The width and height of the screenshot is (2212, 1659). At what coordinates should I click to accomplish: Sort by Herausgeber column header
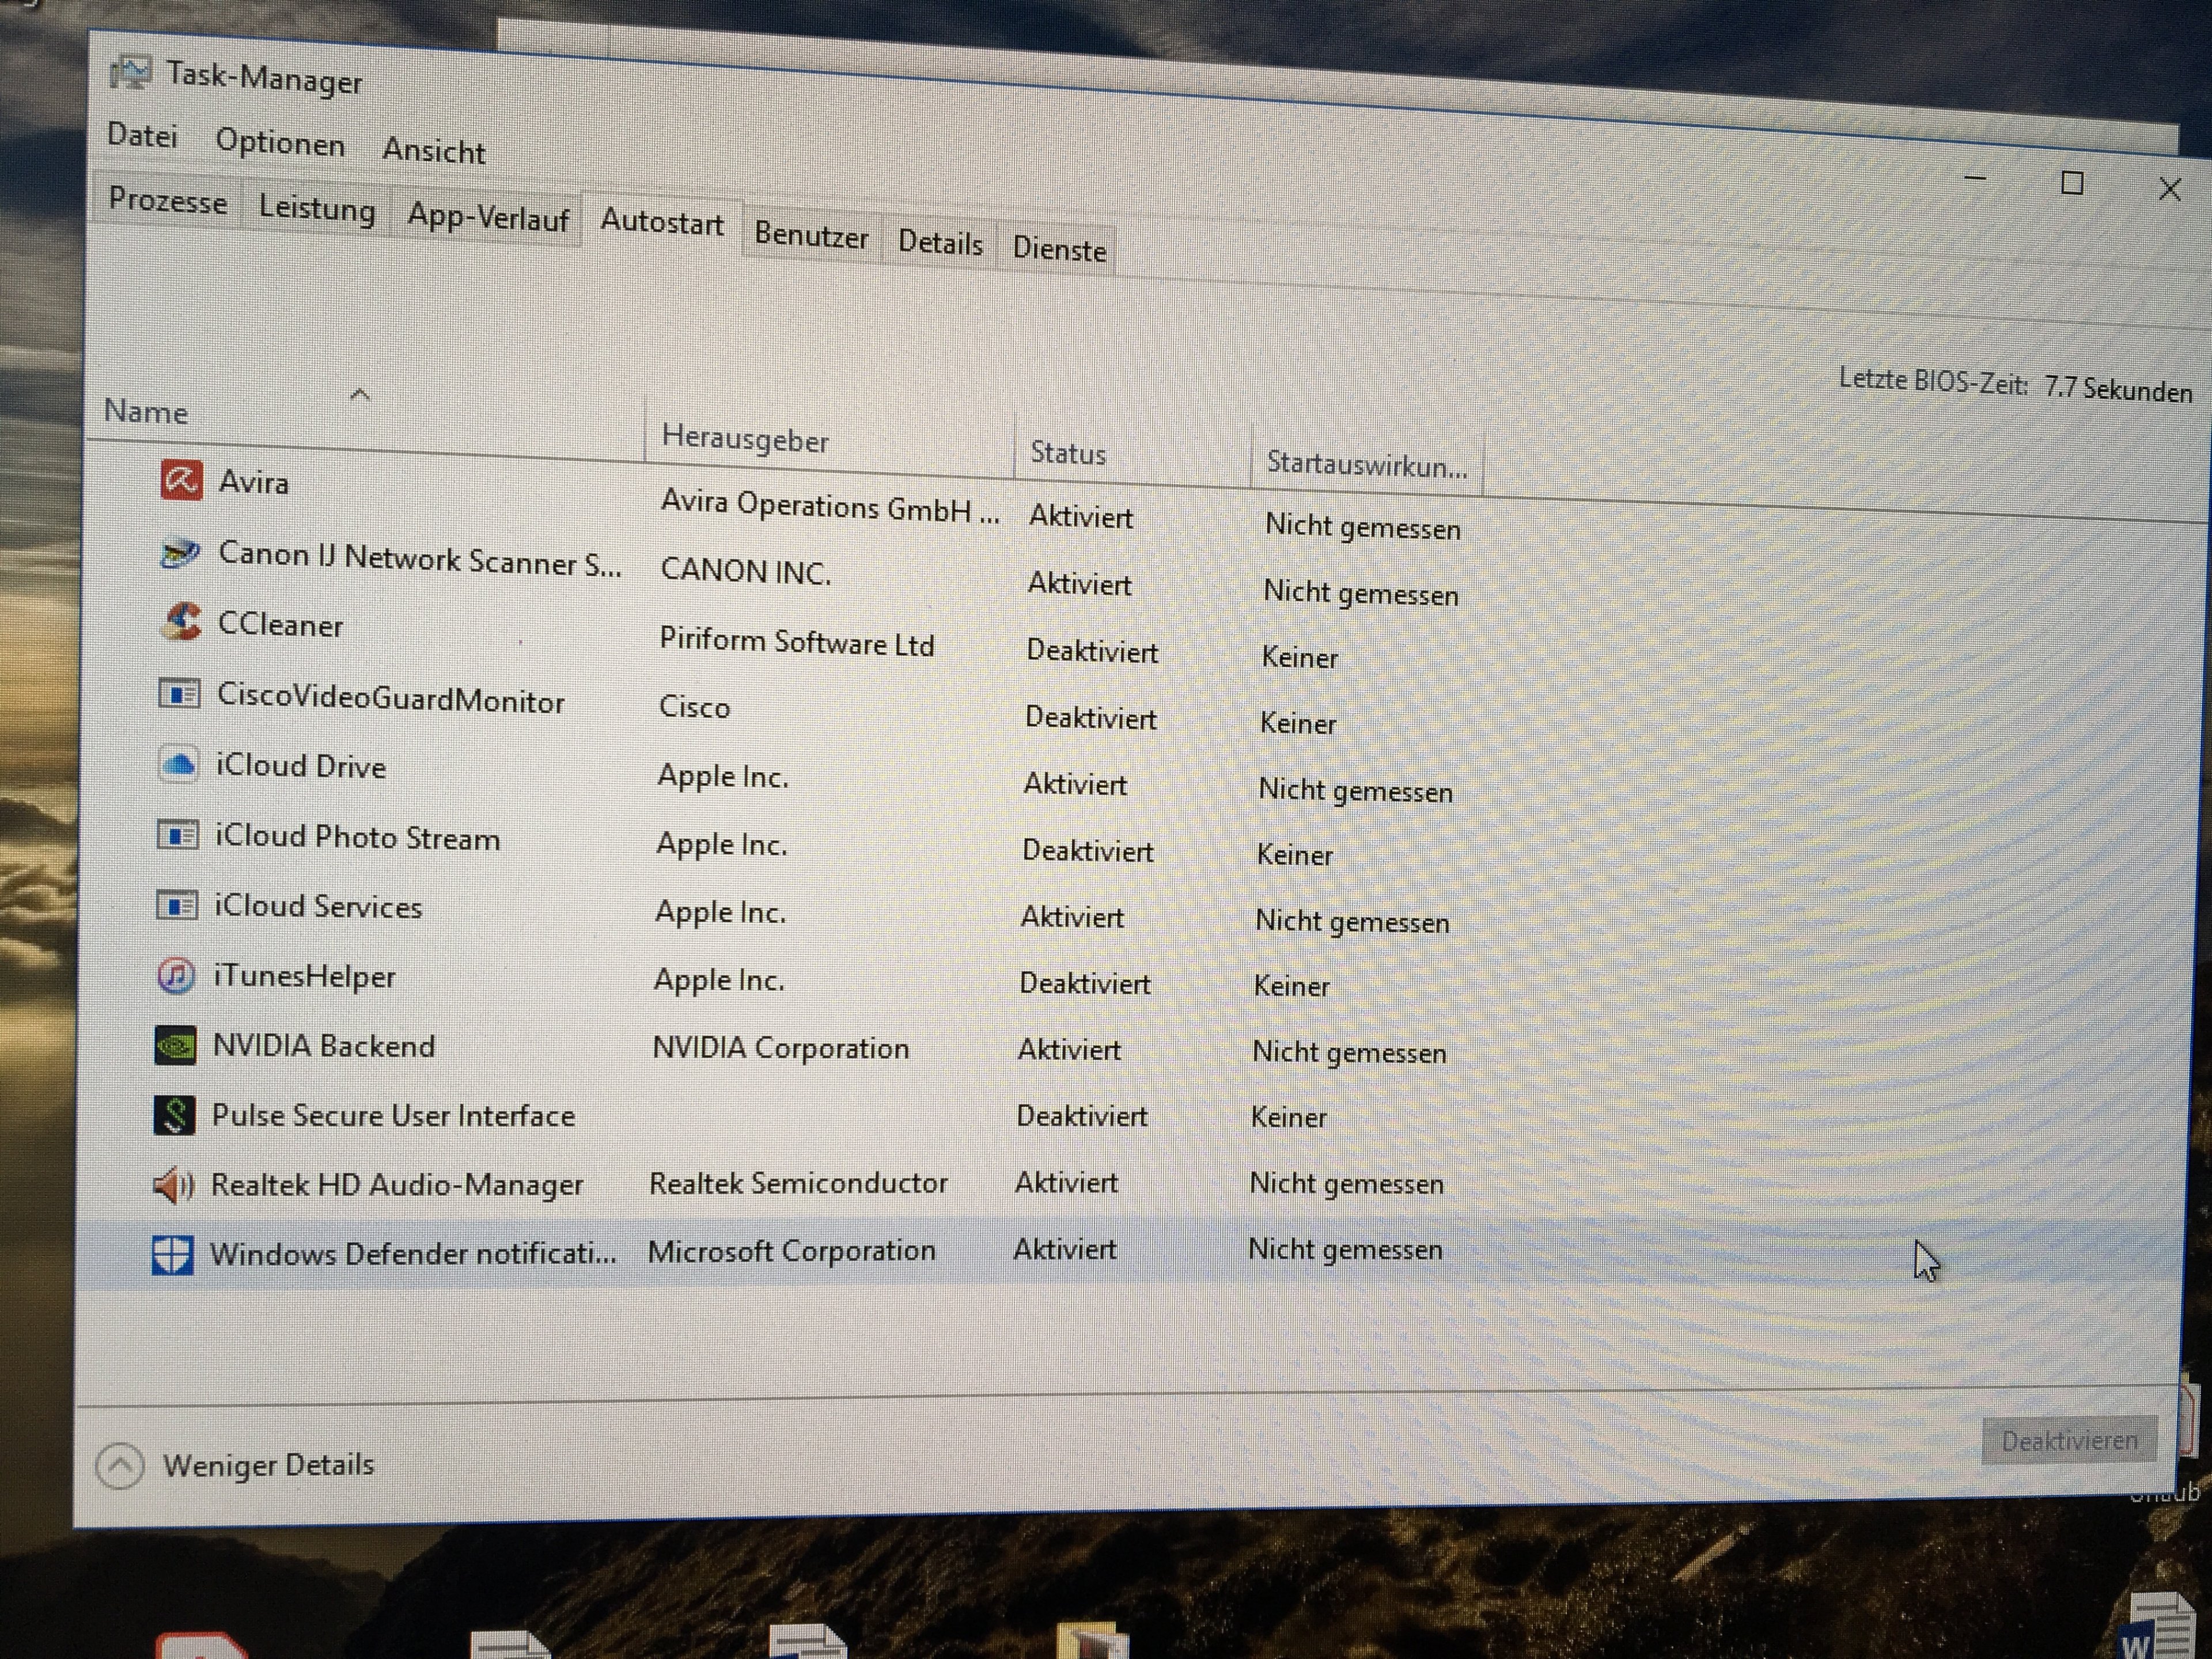[x=745, y=440]
